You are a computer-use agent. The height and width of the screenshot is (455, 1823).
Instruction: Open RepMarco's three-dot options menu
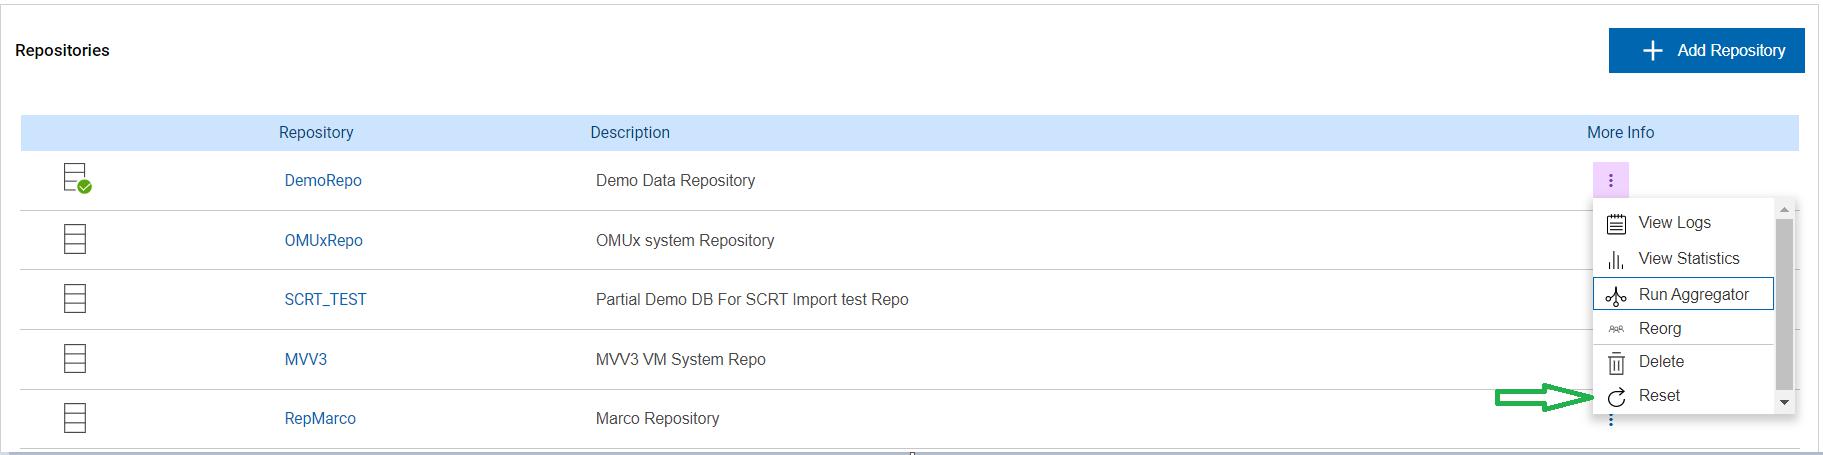point(1610,421)
